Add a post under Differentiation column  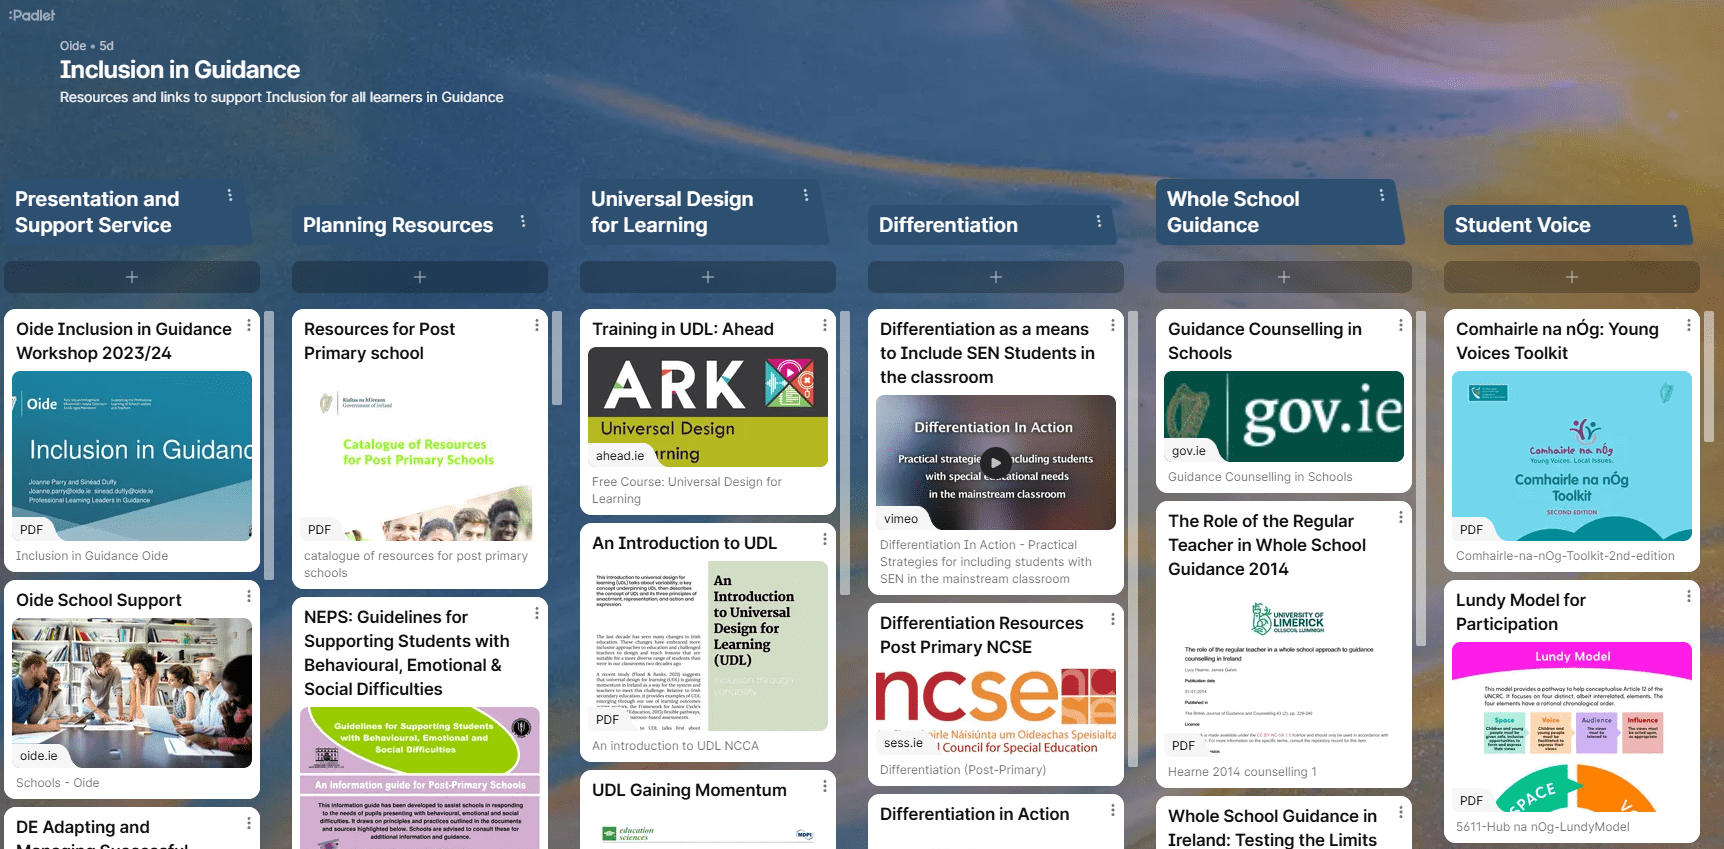pyautogui.click(x=996, y=277)
